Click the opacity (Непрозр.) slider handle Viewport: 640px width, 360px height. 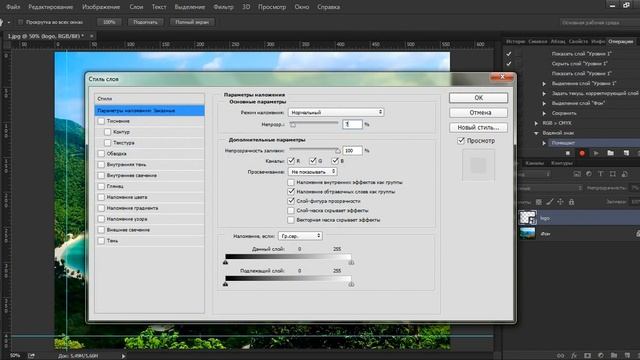293,124
